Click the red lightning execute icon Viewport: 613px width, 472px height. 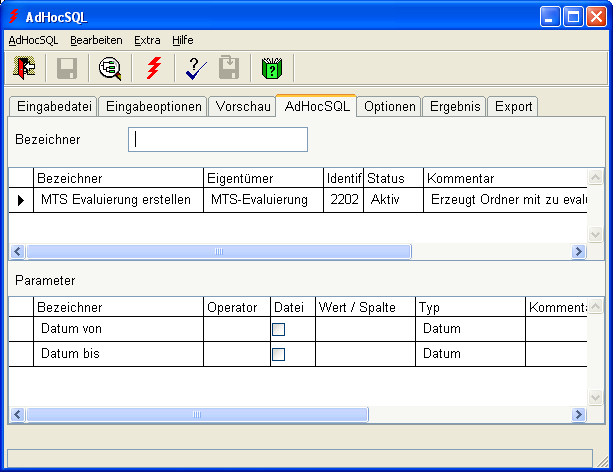click(x=153, y=68)
